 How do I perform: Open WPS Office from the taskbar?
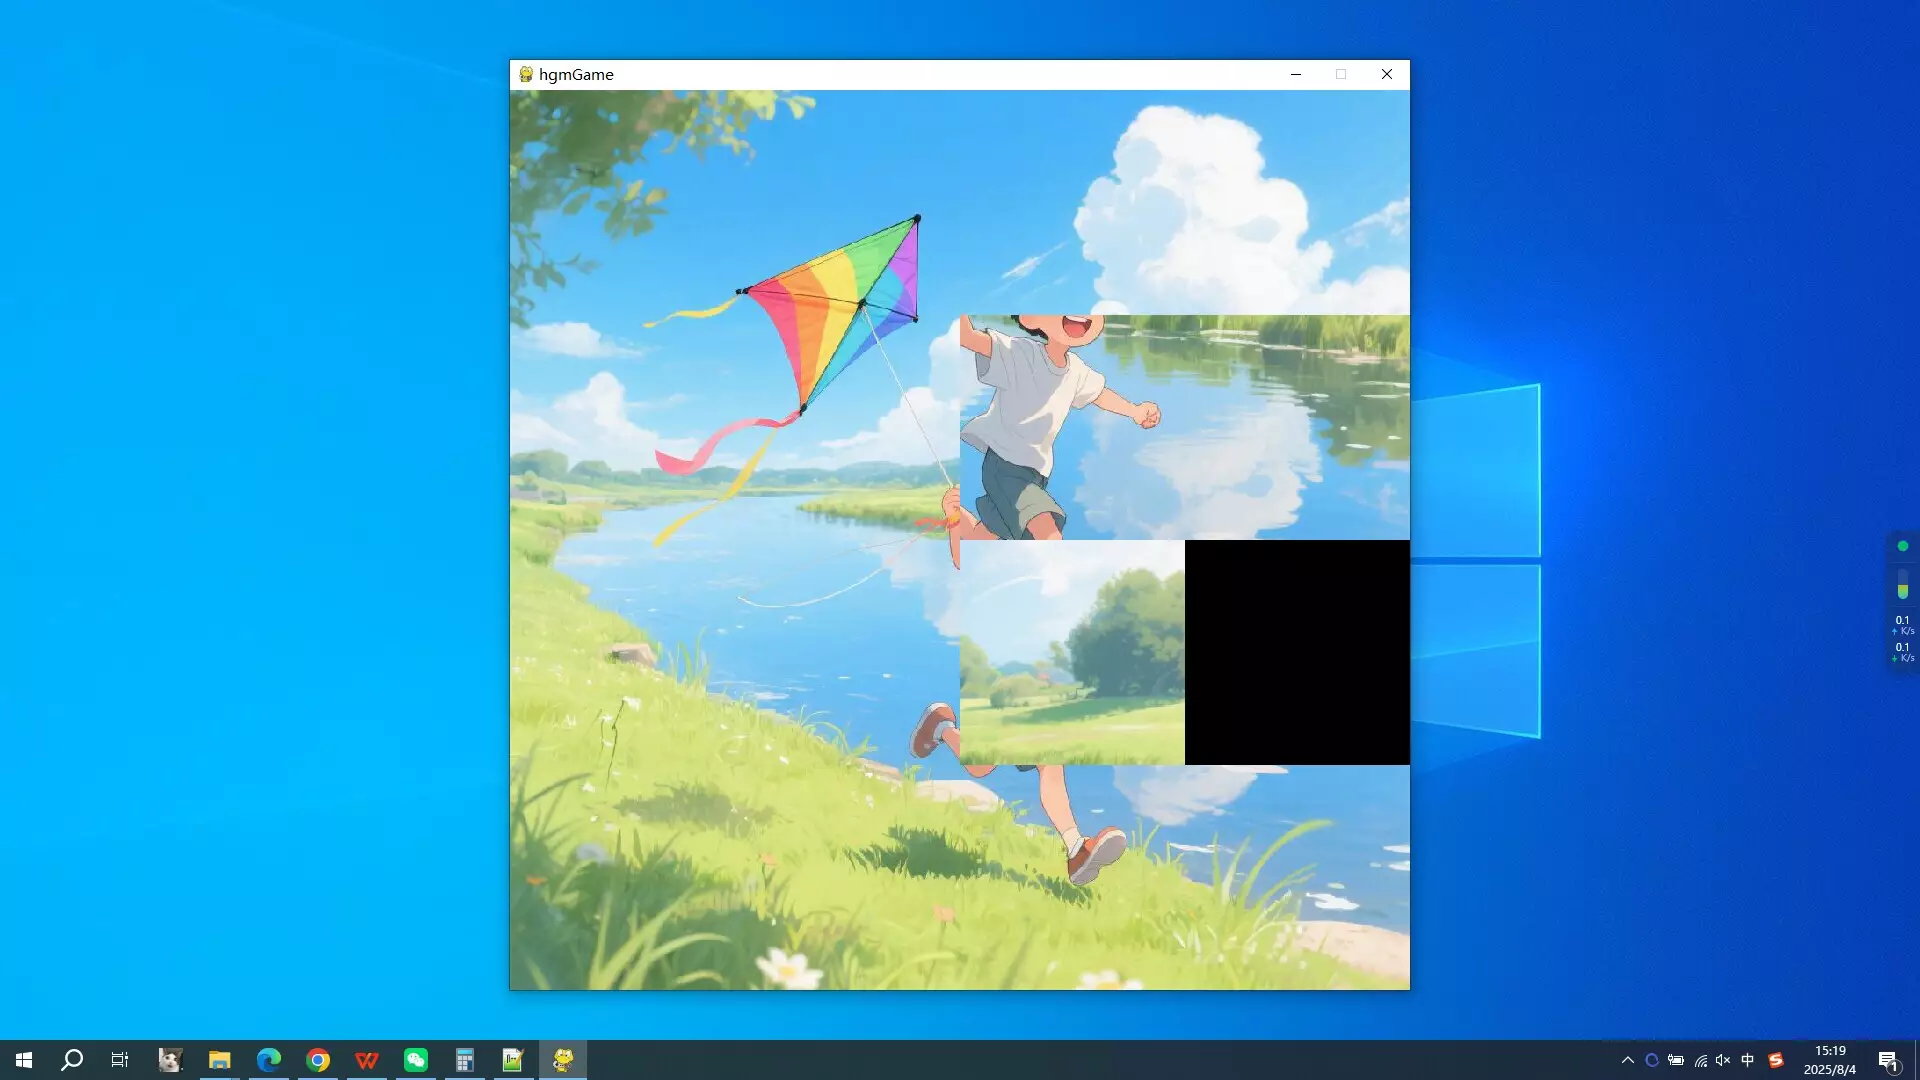click(x=367, y=1059)
